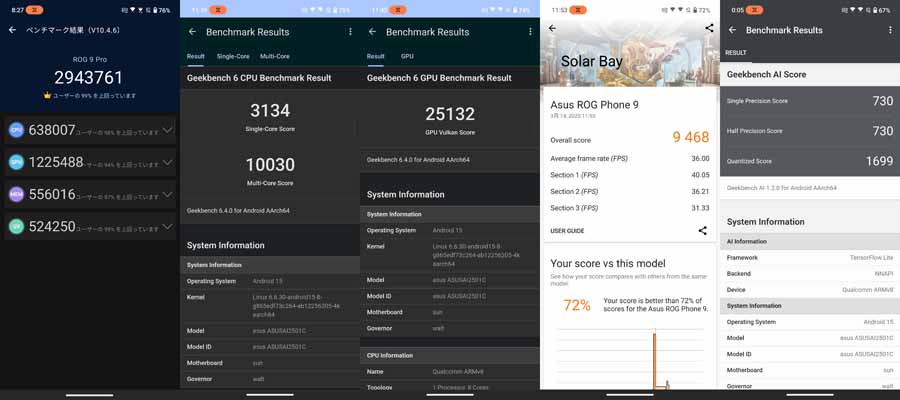Image resolution: width=900 pixels, height=400 pixels.
Task: Tap orange status pill beside 8:27 clock
Action: pos(34,10)
